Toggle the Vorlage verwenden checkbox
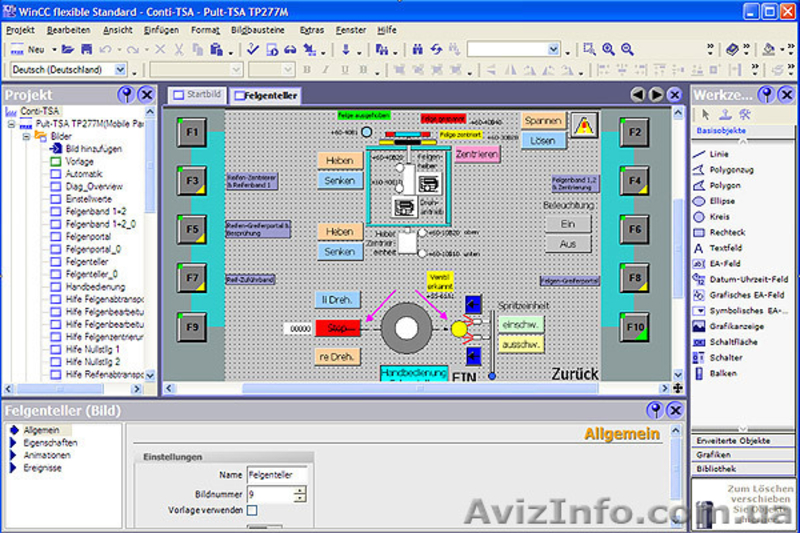This screenshot has height=533, width=800. click(x=252, y=511)
